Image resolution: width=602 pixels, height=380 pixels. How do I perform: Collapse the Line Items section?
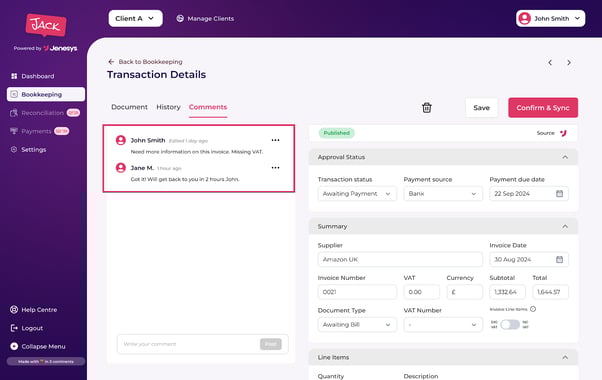click(565, 358)
